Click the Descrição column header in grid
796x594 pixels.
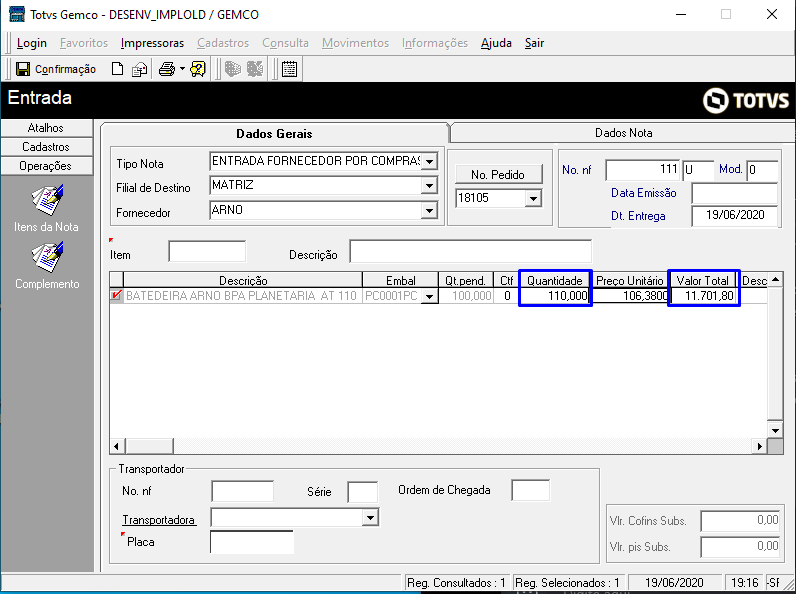coord(243,280)
